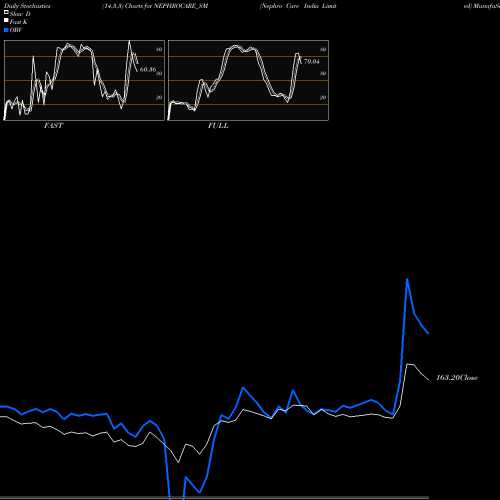
Task: Click the 80 axis label in FAST chart
Action: click(x=159, y=49)
